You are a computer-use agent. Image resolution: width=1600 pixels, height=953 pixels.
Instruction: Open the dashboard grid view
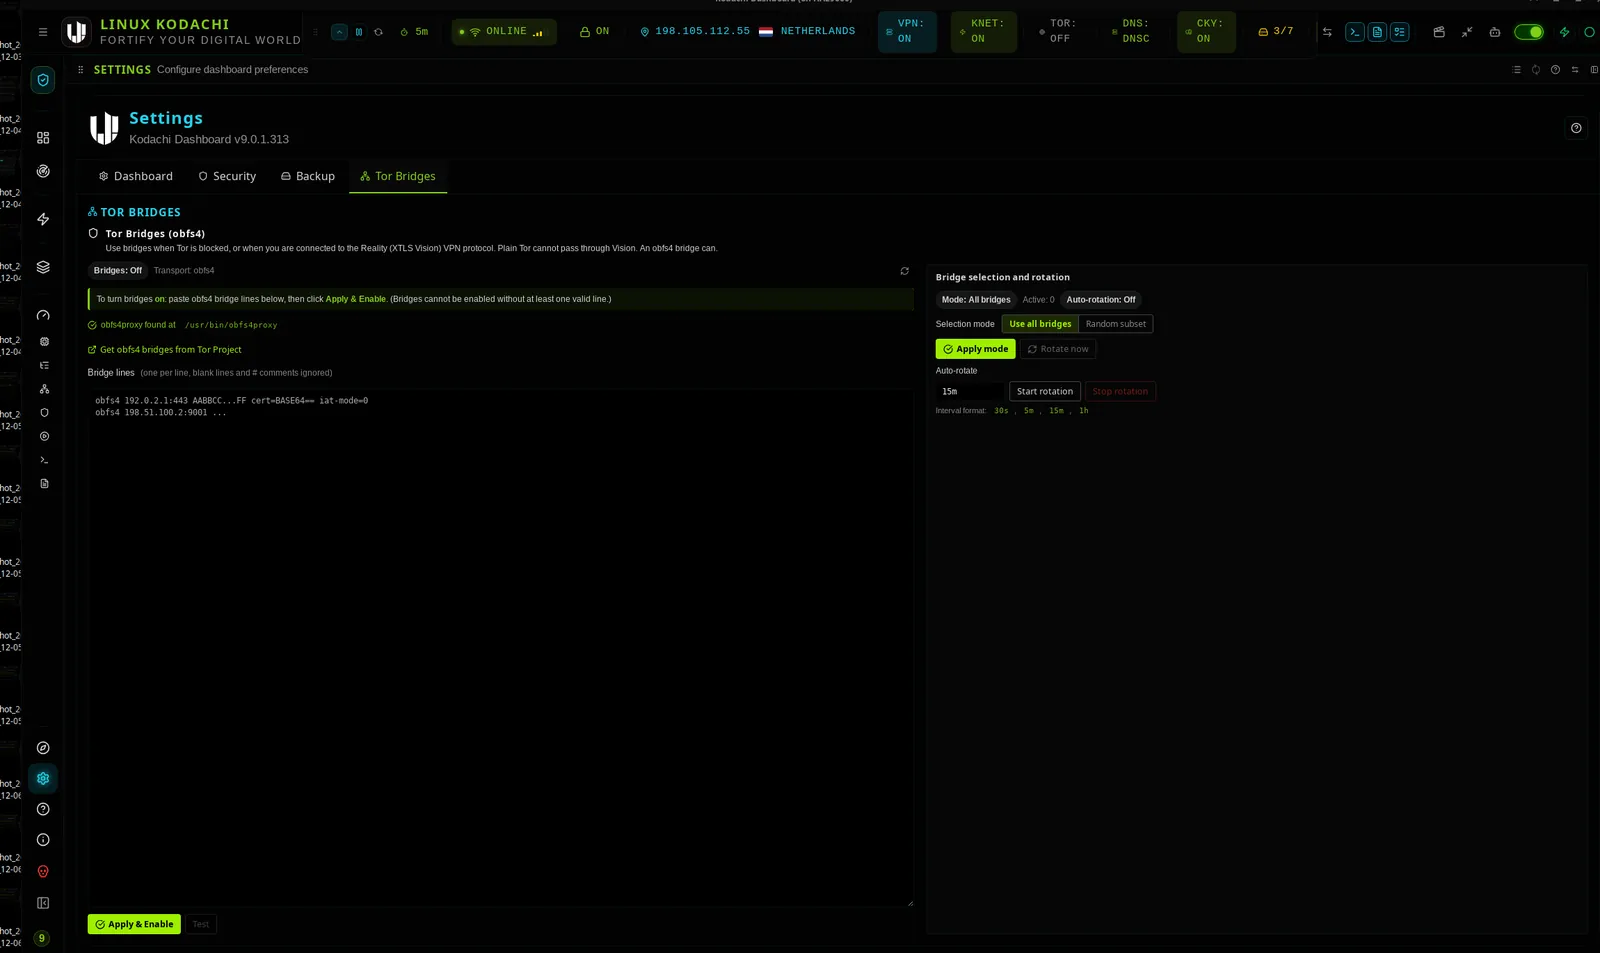(x=43, y=138)
